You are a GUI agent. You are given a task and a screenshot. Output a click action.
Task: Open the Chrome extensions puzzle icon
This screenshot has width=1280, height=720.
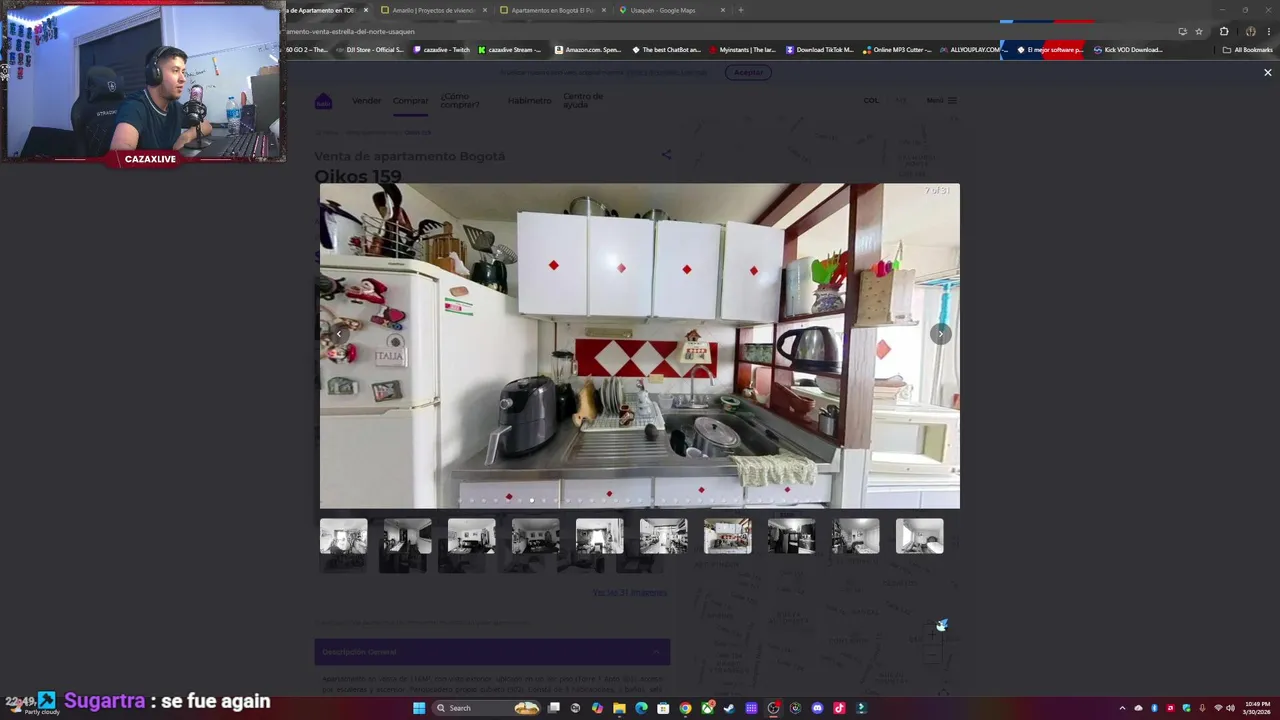pyautogui.click(x=1224, y=31)
